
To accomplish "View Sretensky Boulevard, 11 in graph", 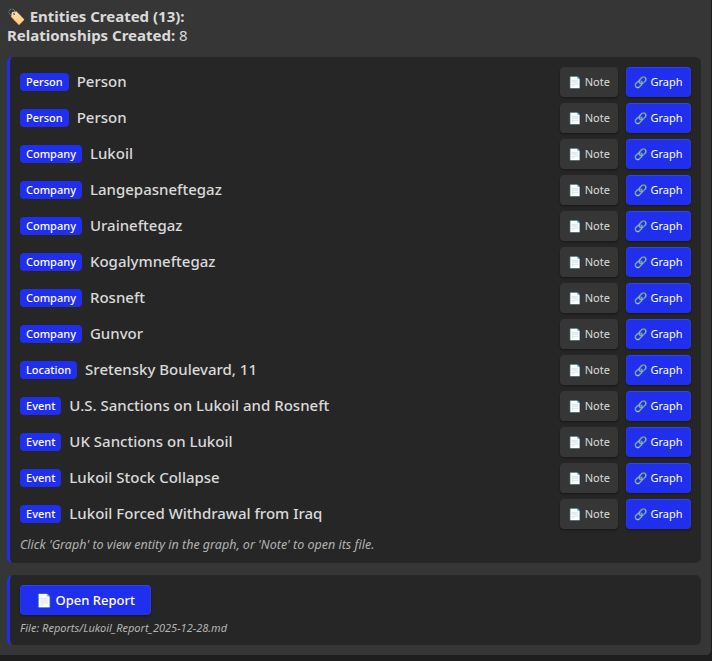I will coord(658,370).
